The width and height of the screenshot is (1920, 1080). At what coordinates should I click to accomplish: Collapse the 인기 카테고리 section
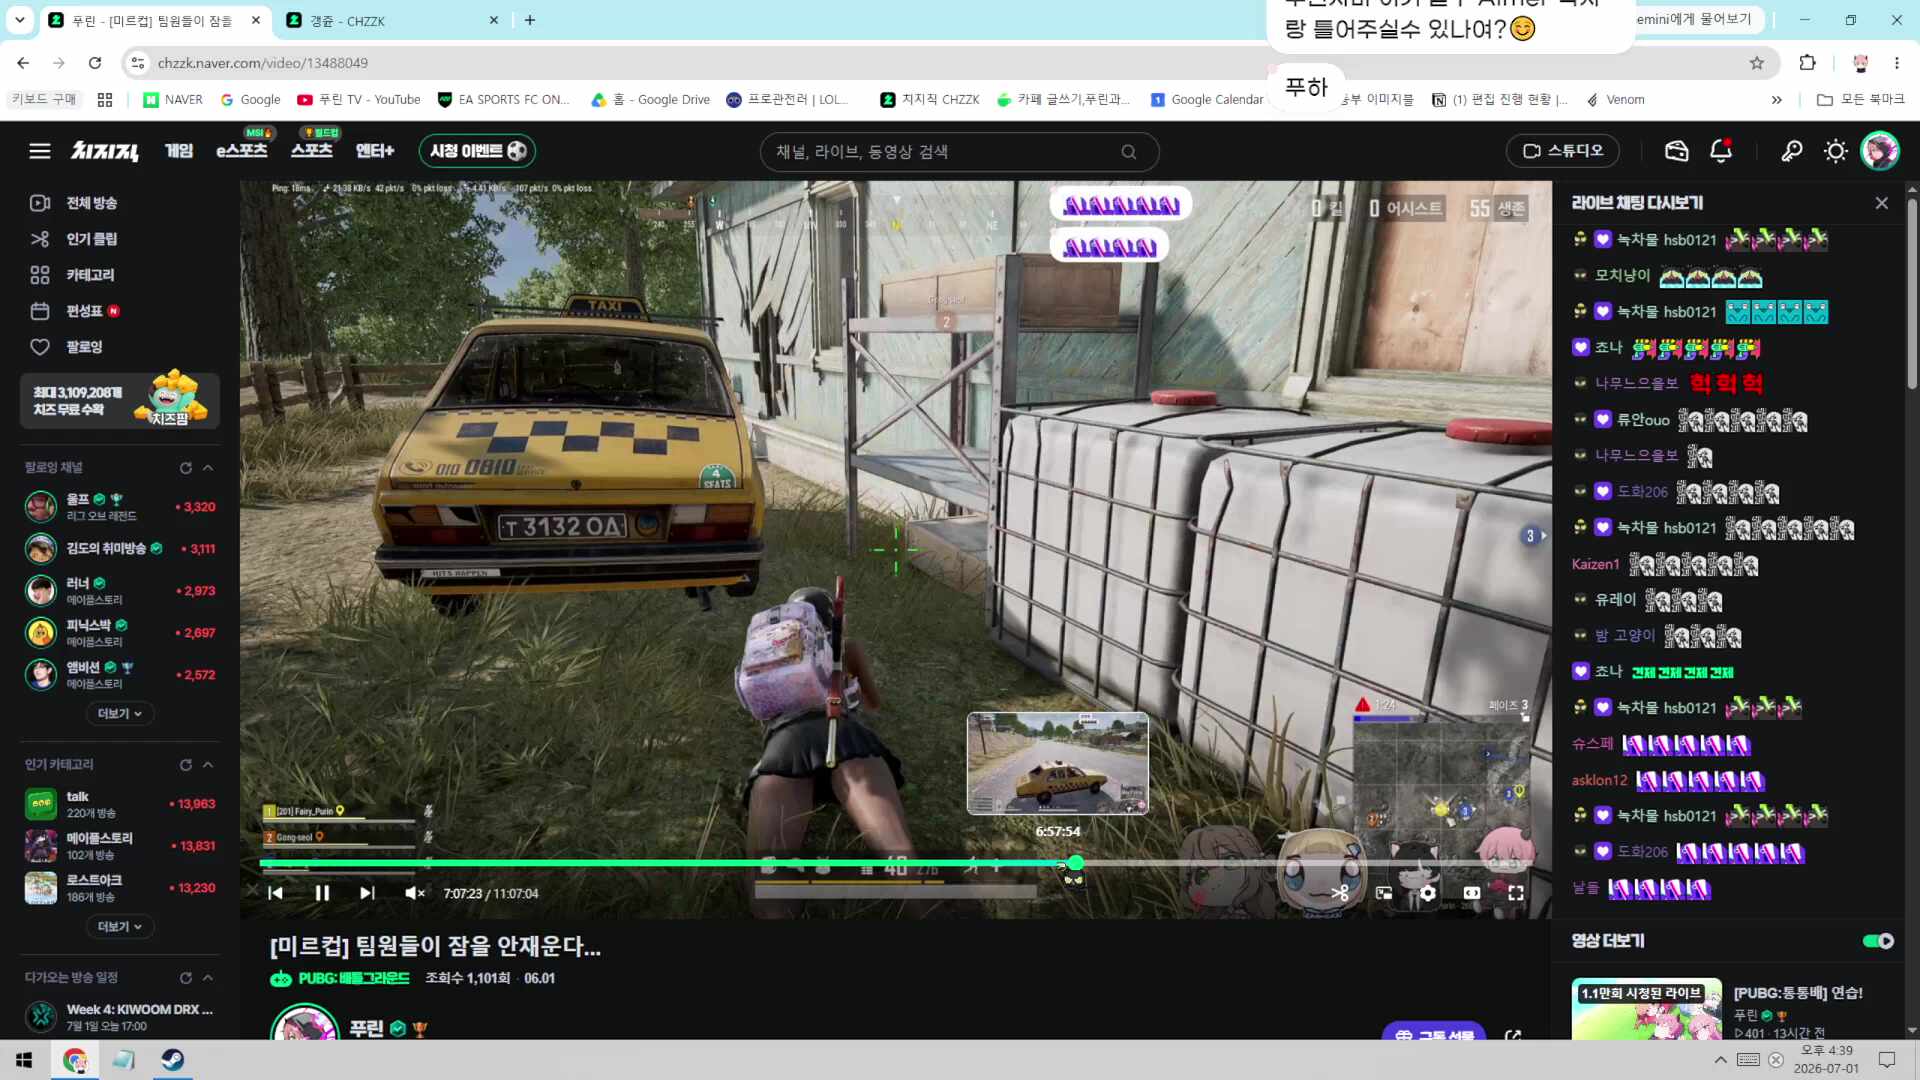(x=208, y=765)
